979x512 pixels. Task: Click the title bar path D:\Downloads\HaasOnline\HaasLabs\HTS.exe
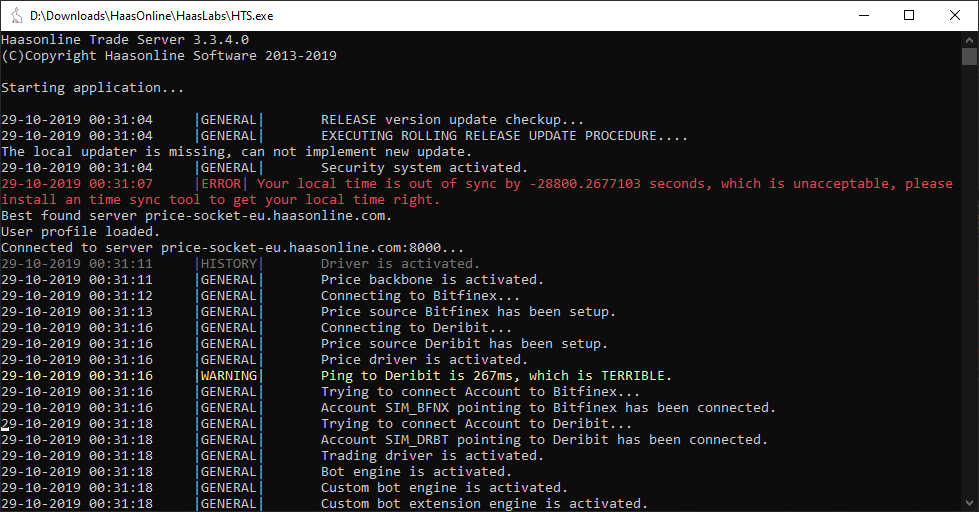point(152,16)
